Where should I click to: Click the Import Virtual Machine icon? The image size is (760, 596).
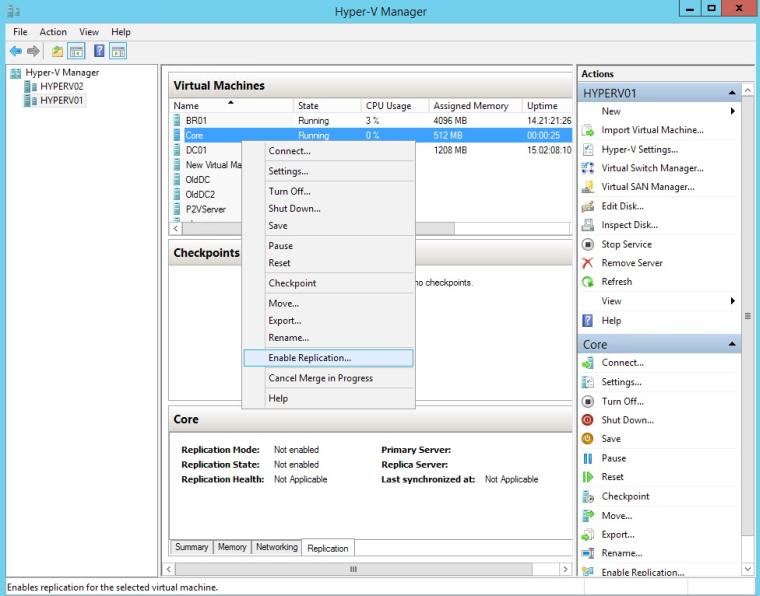pyautogui.click(x=588, y=130)
